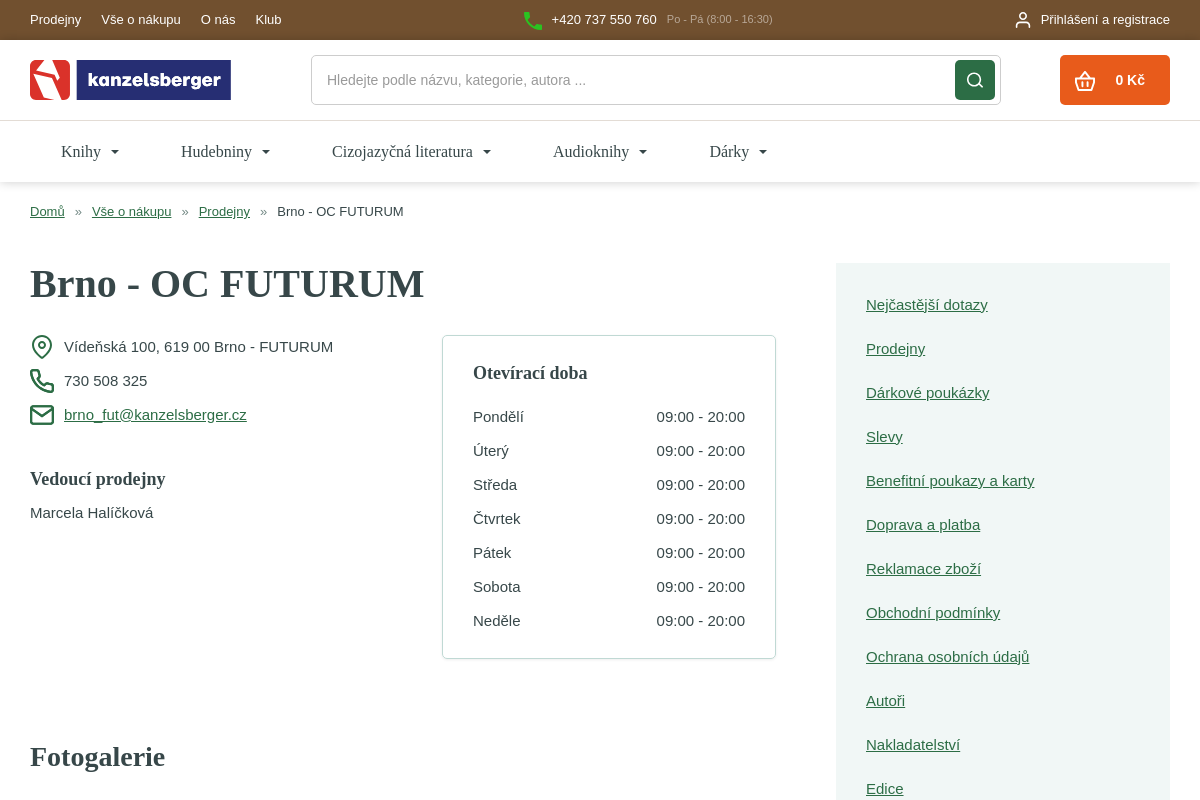Go to Vše o nákupu breadcrumb
The width and height of the screenshot is (1200, 800).
tap(132, 212)
